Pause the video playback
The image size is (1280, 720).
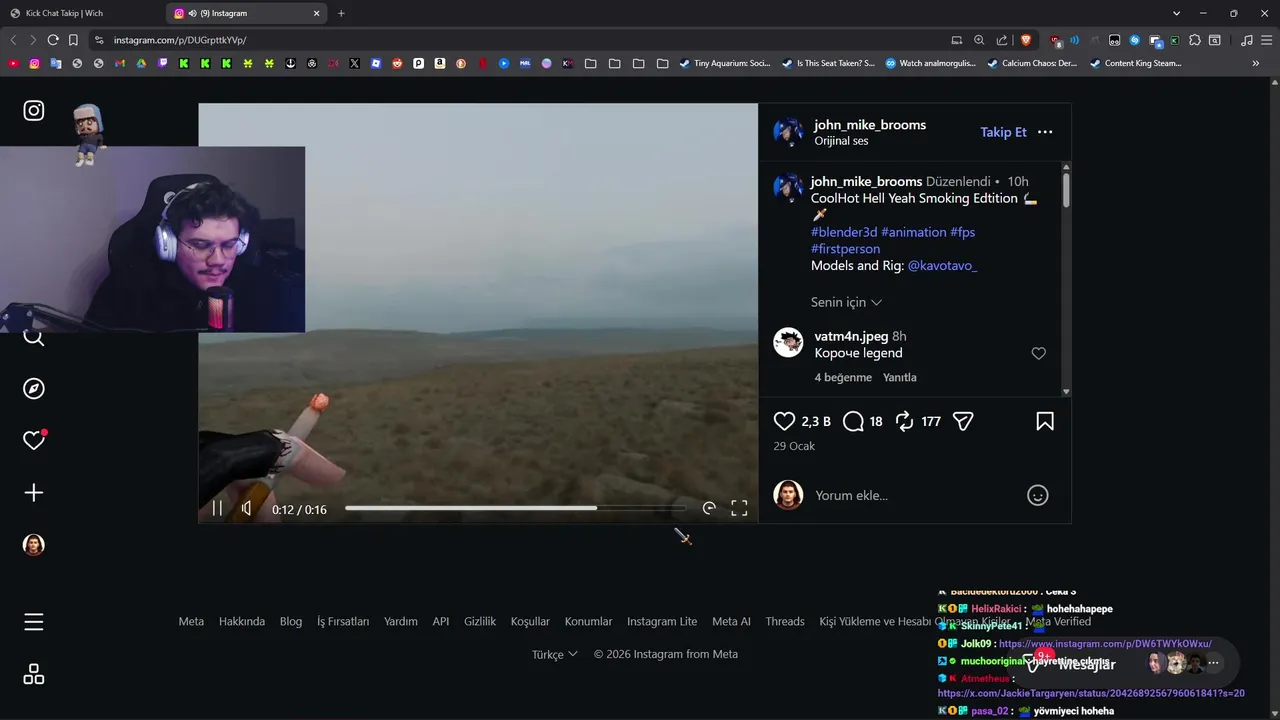coord(217,508)
